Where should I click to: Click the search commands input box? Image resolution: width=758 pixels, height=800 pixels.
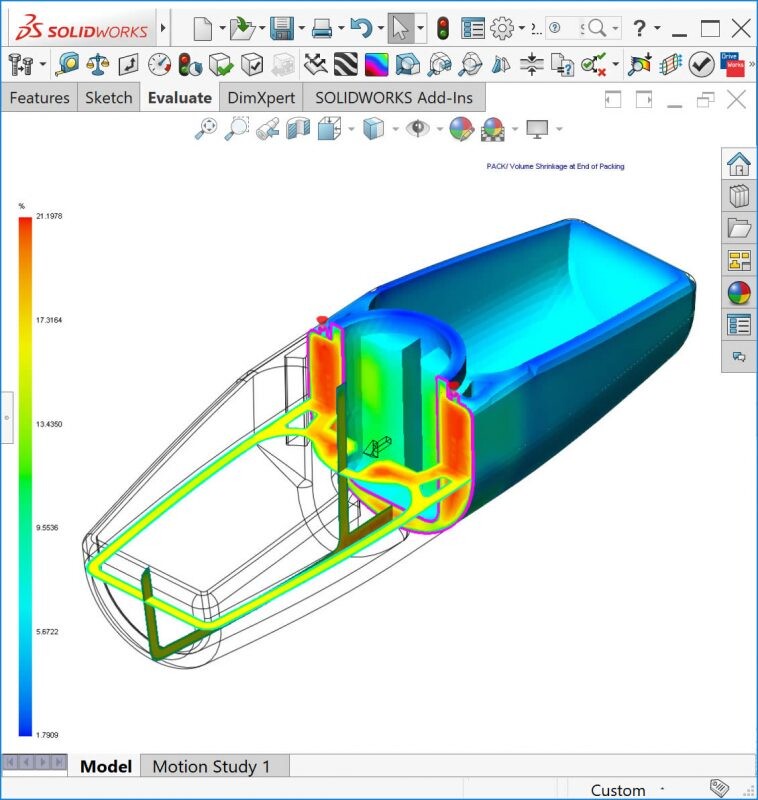pyautogui.click(x=568, y=28)
